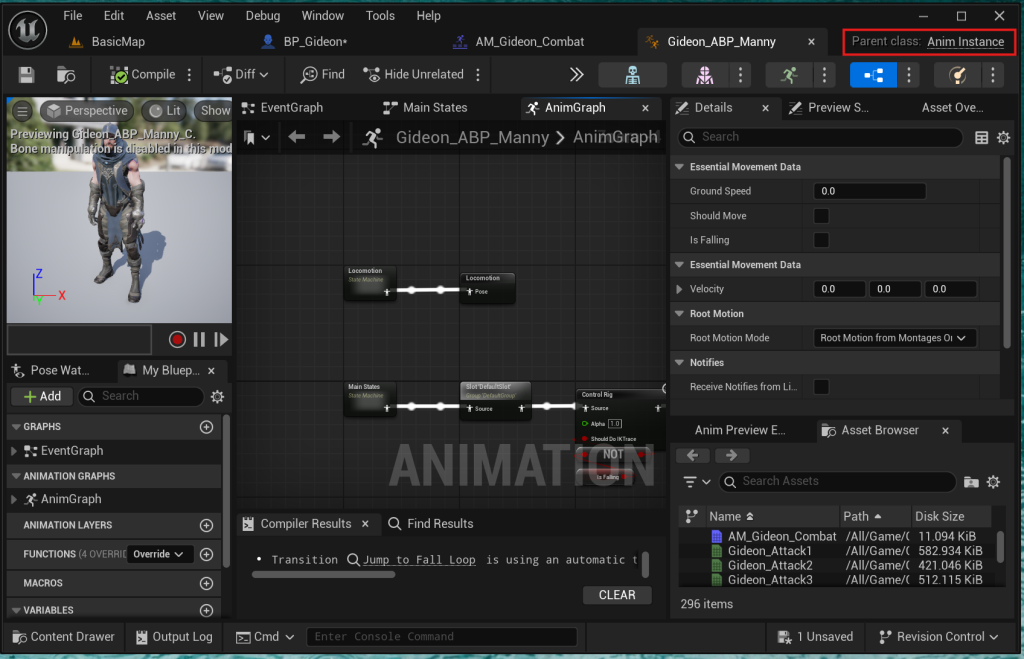Select the highlighted Blueprint editor mode icon
The width and height of the screenshot is (1024, 659).
[x=873, y=74]
